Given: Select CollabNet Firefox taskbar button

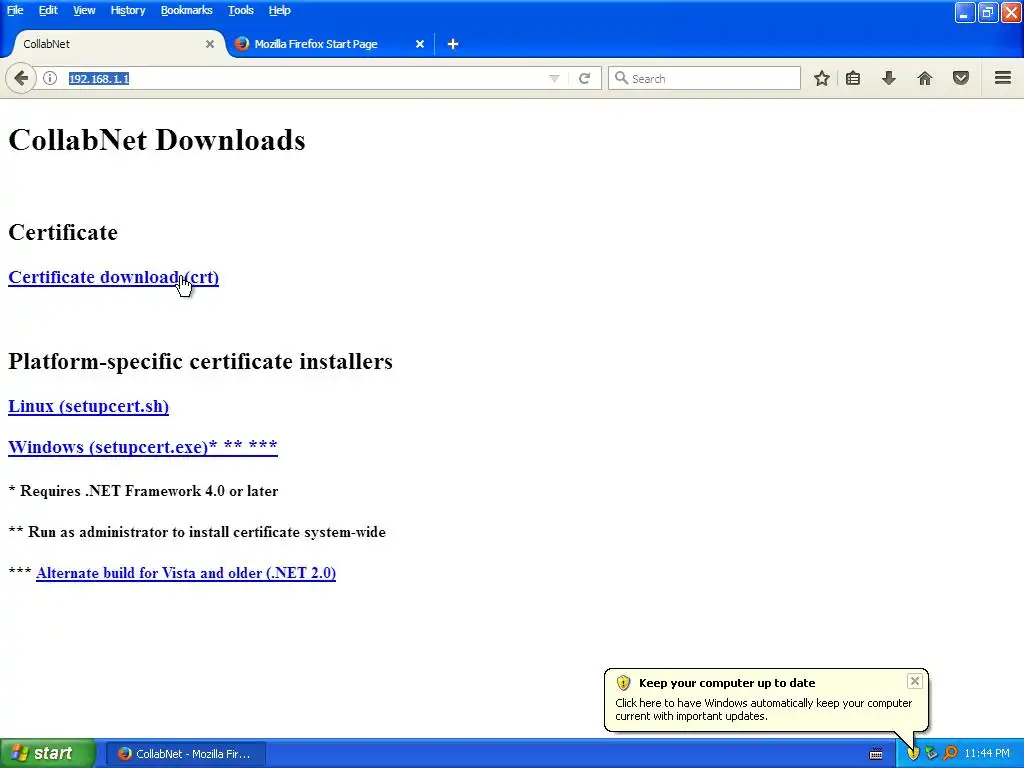Looking at the screenshot, I should click(185, 754).
